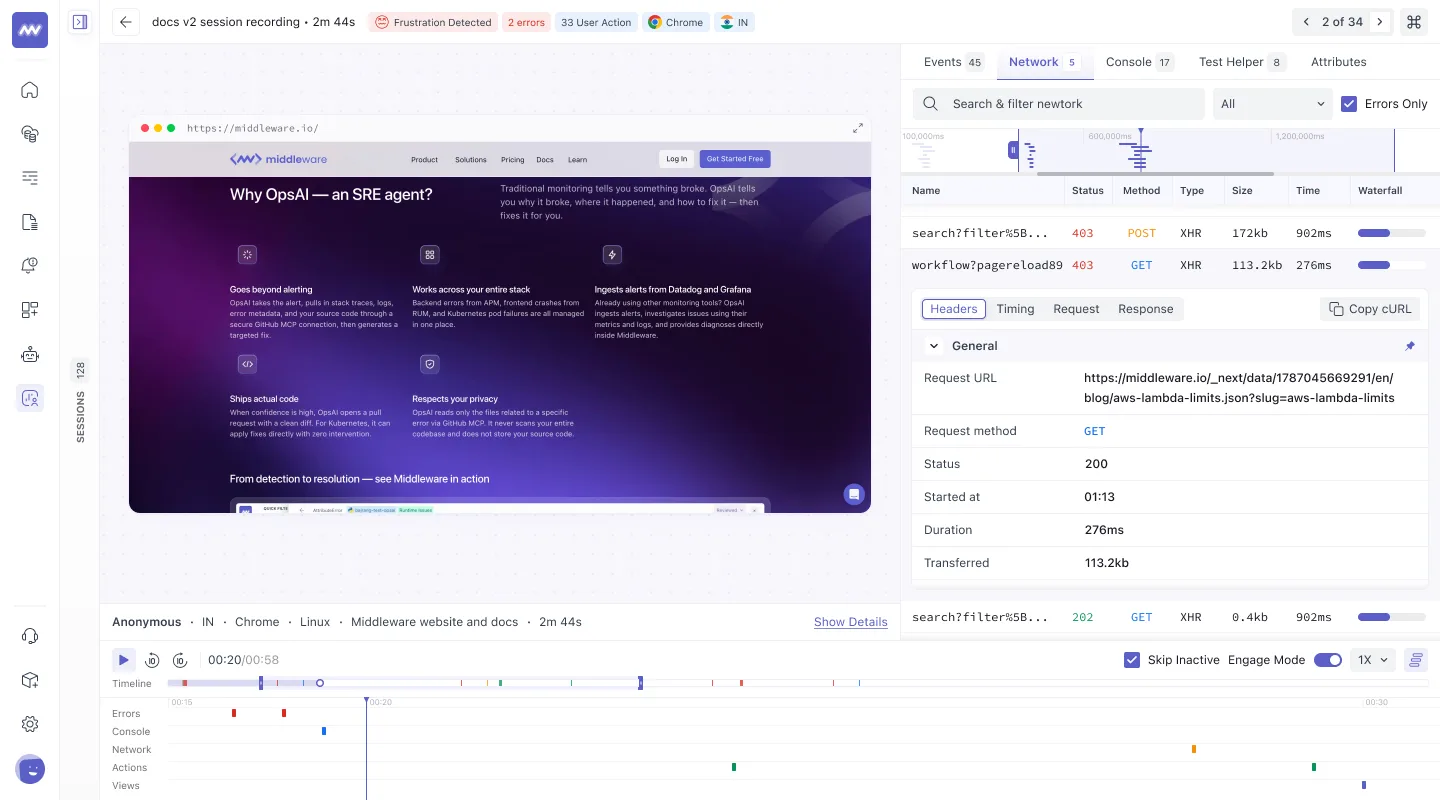Go back with the left arrow button
Viewport: 1440px width, 800px height.
click(x=125, y=22)
